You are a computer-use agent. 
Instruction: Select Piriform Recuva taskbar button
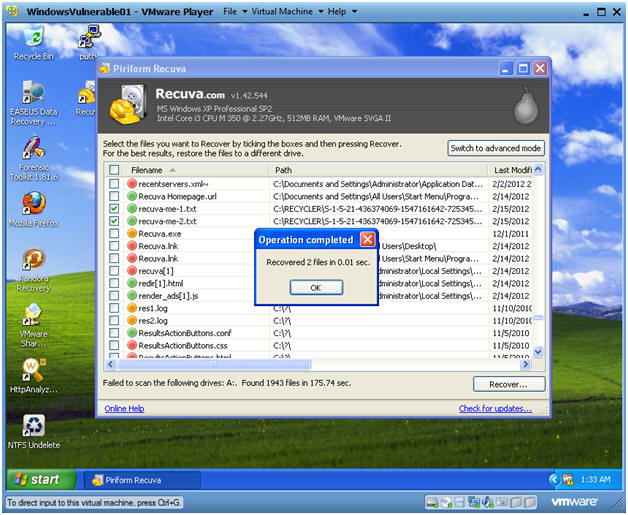[x=142, y=480]
